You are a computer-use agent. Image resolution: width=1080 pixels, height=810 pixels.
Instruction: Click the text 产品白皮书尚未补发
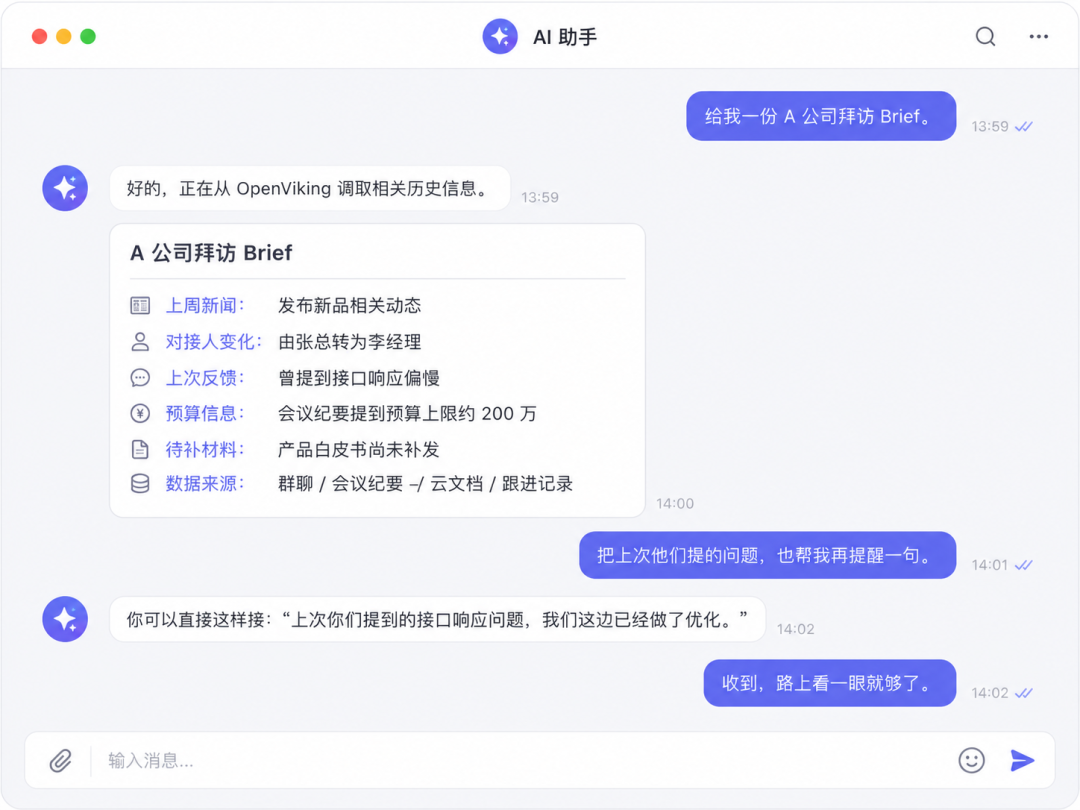(x=359, y=450)
